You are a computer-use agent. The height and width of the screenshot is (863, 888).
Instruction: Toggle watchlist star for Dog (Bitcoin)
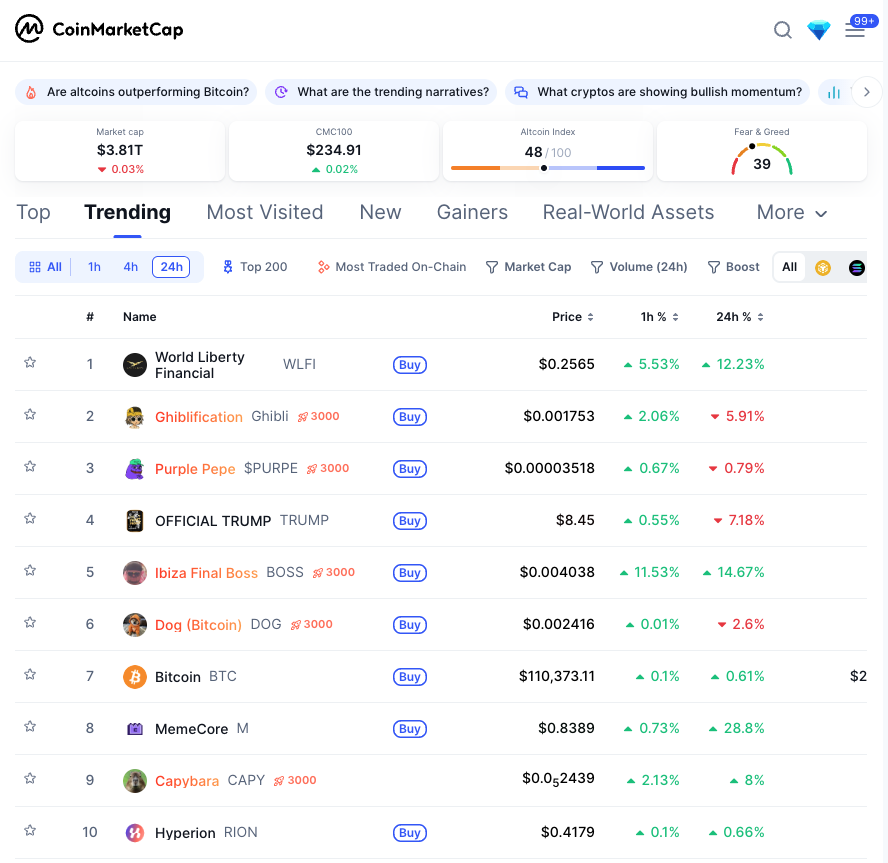point(30,622)
